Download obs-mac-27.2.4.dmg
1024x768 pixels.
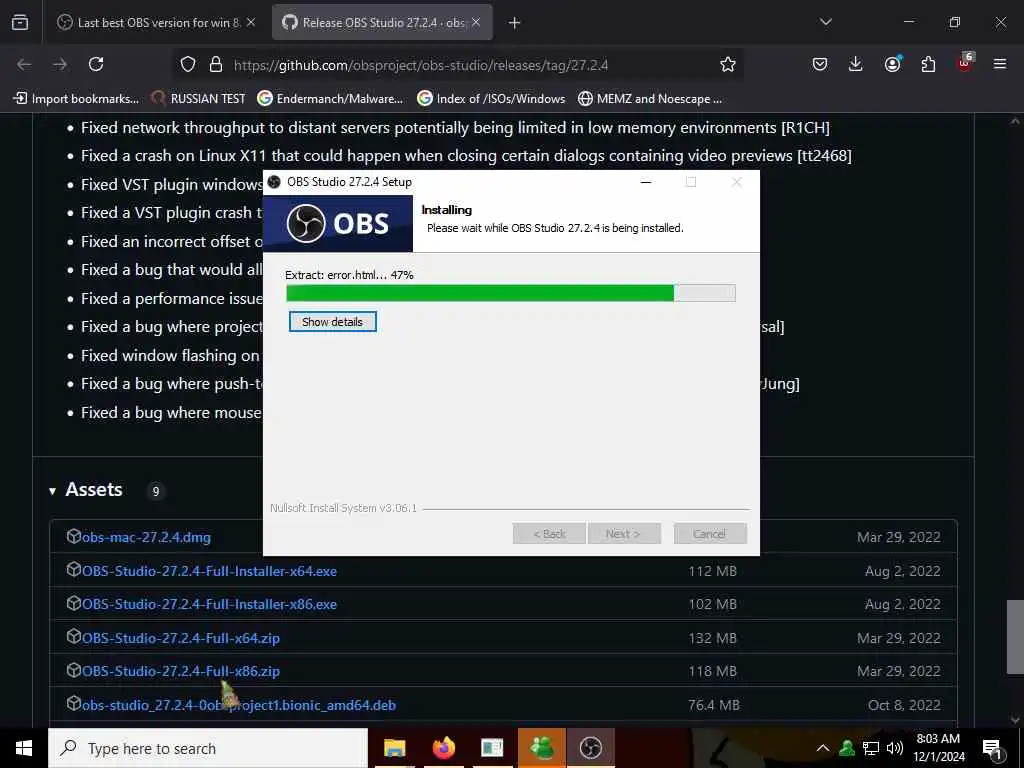[x=146, y=537]
